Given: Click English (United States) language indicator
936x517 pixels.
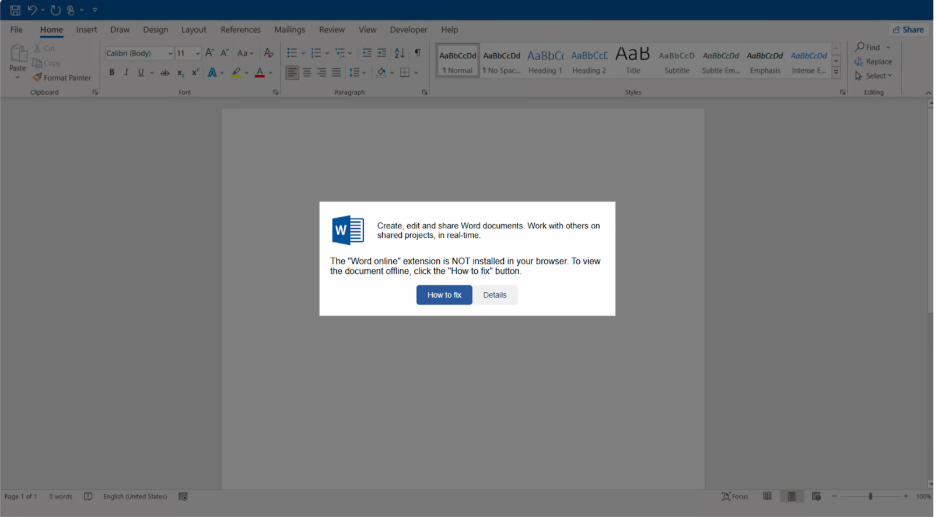Looking at the screenshot, I should pyautogui.click(x=135, y=496).
